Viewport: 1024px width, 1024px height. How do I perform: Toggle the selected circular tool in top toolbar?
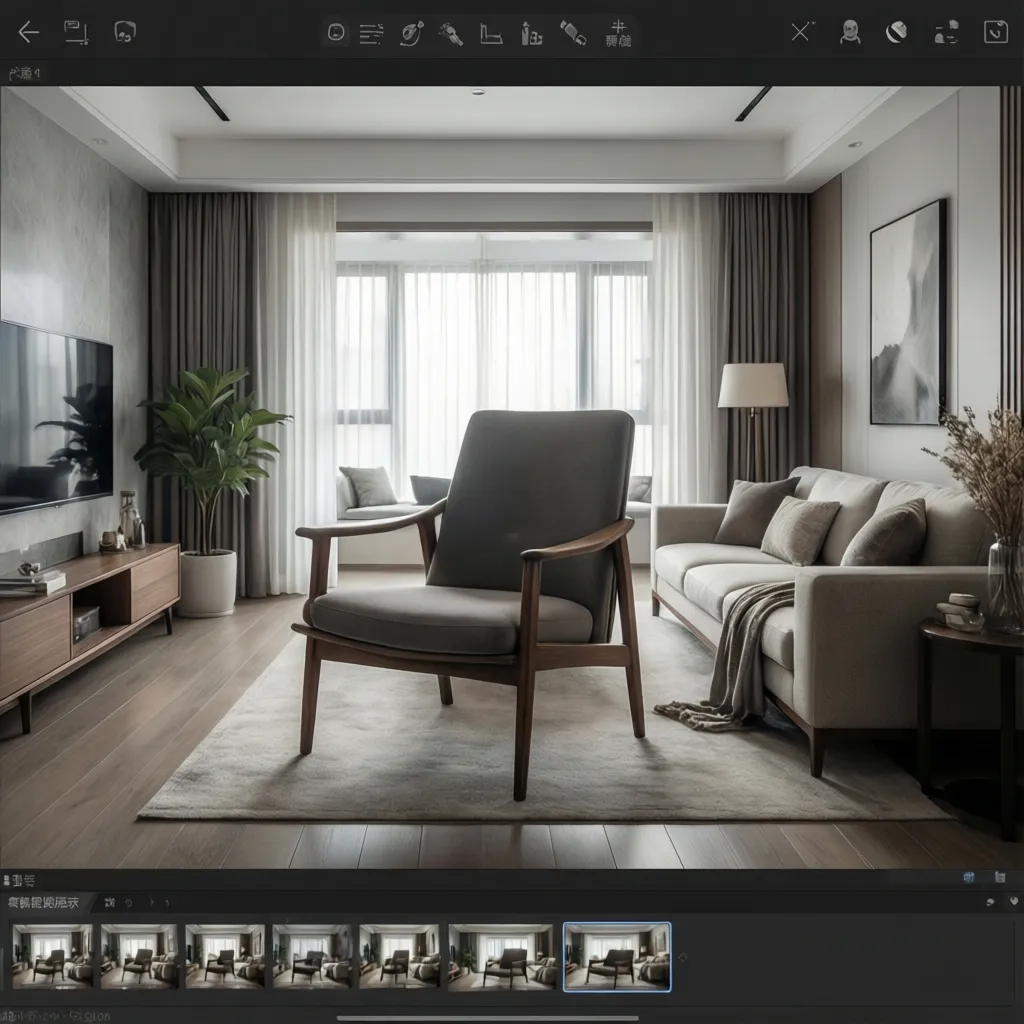336,31
